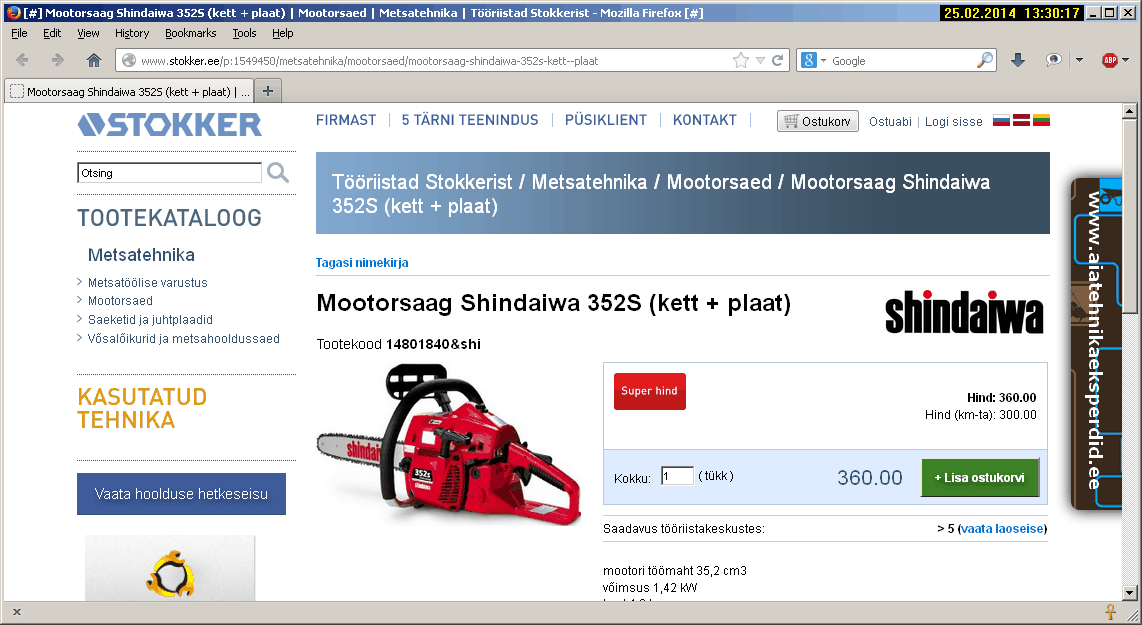Expand the toolbar dropdown arrow beside eye icon
The height and width of the screenshot is (625, 1142).
1079,60
